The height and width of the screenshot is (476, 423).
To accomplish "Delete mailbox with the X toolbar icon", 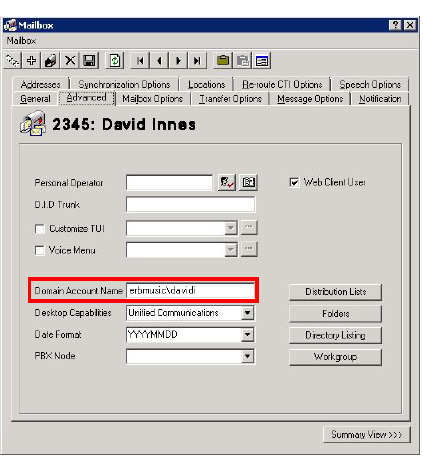I will tap(70, 61).
